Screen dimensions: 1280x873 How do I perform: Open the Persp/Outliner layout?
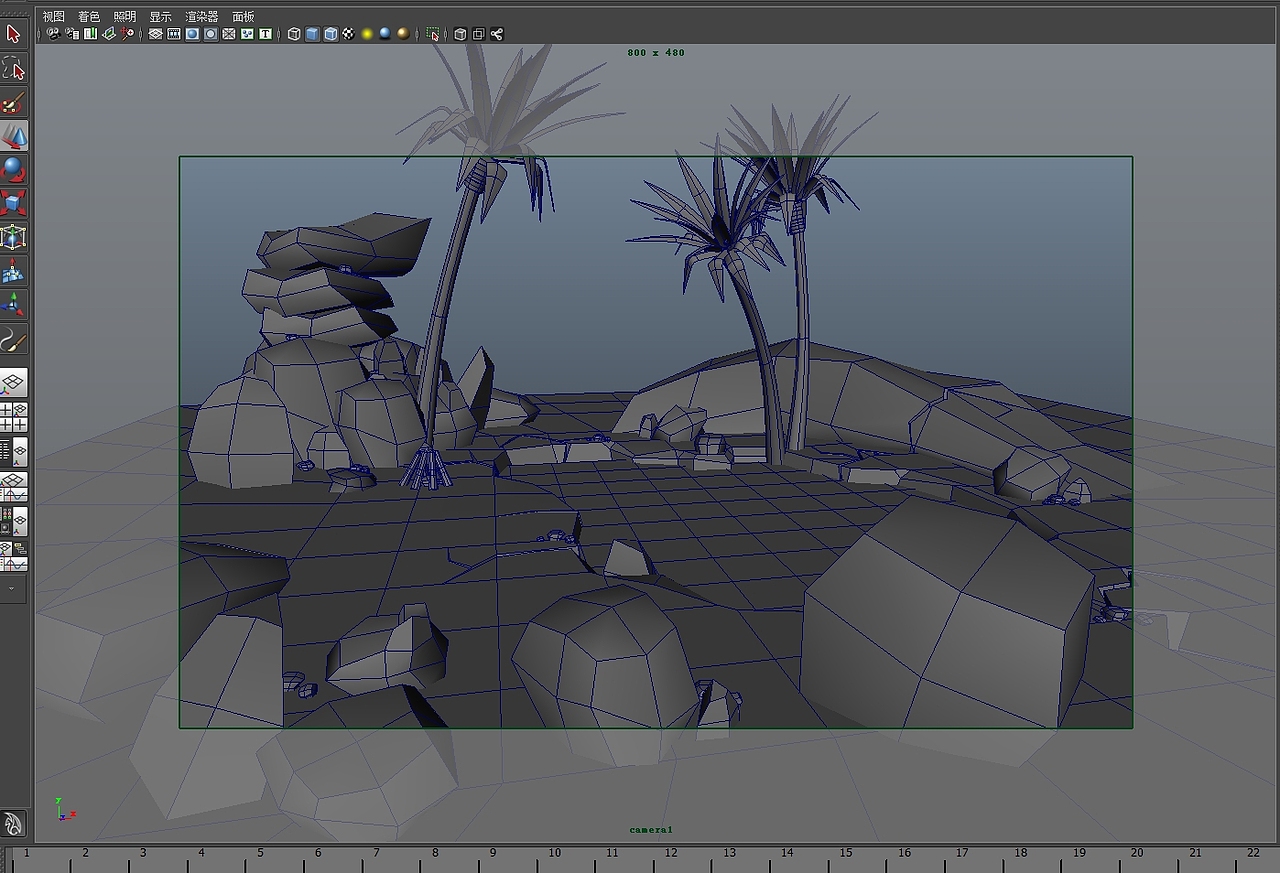pos(13,452)
